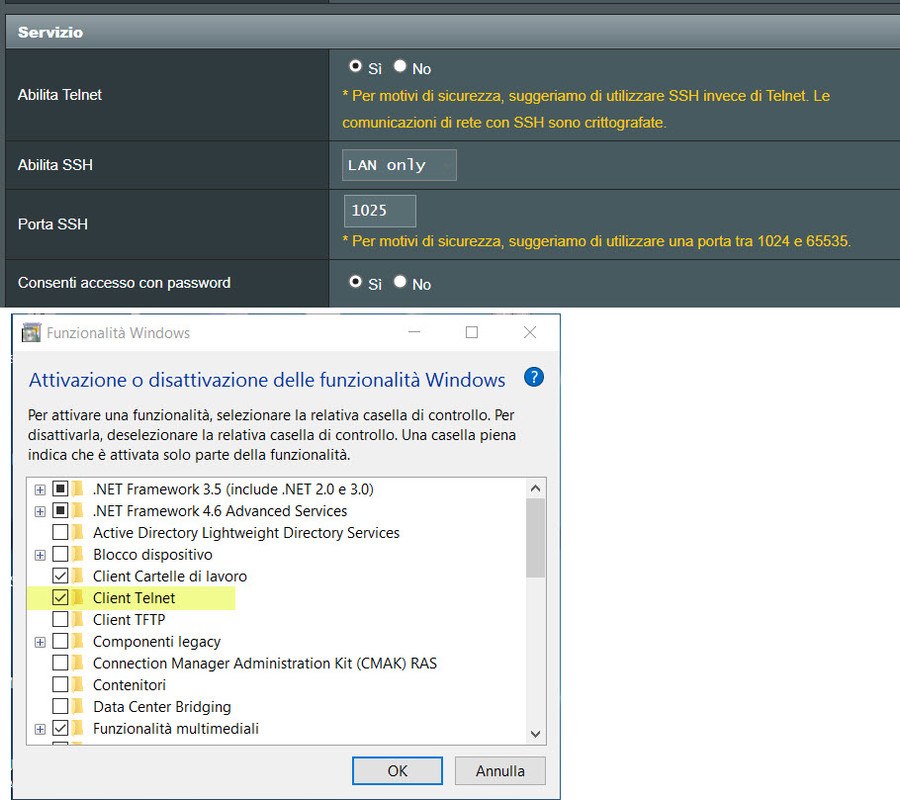Select Data Center Bridging label text
Viewport: 900px width, 800px height.
162,707
